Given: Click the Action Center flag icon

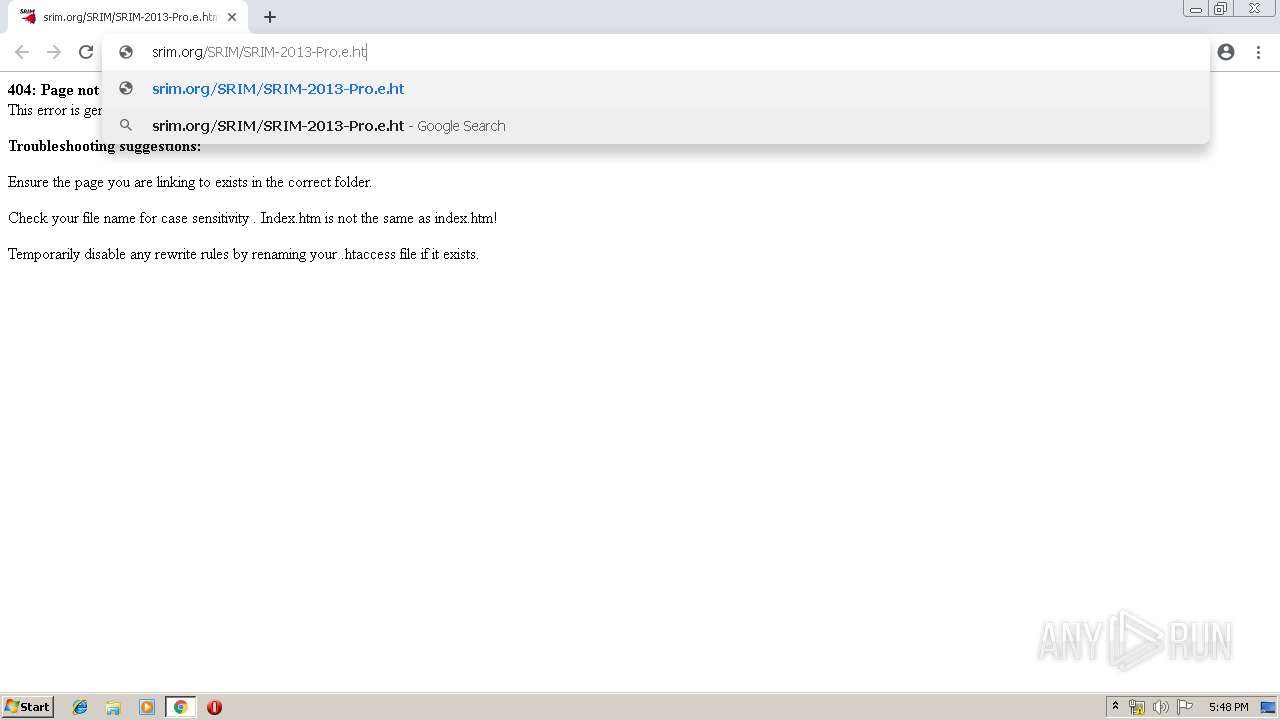Looking at the screenshot, I should pyautogui.click(x=1185, y=707).
